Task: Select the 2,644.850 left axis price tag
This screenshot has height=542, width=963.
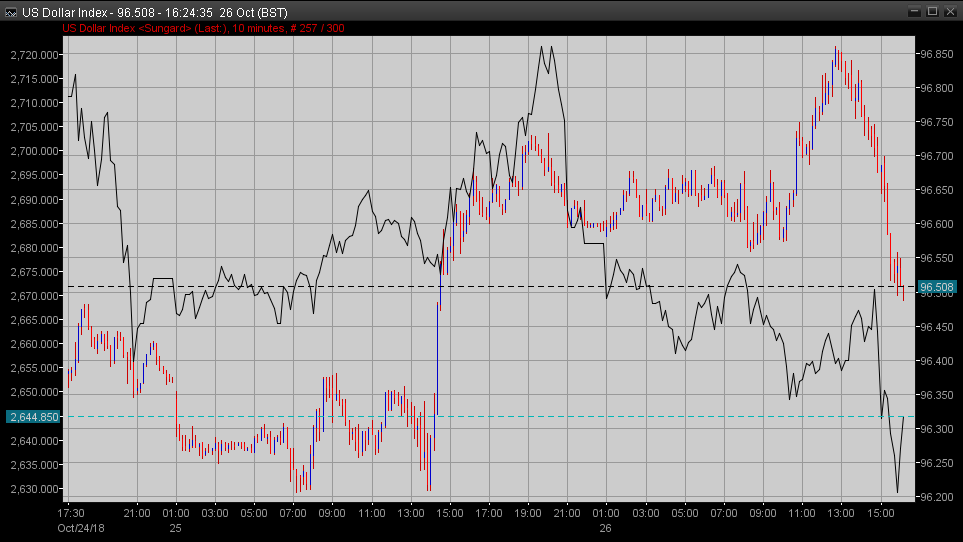Action: [x=31, y=416]
